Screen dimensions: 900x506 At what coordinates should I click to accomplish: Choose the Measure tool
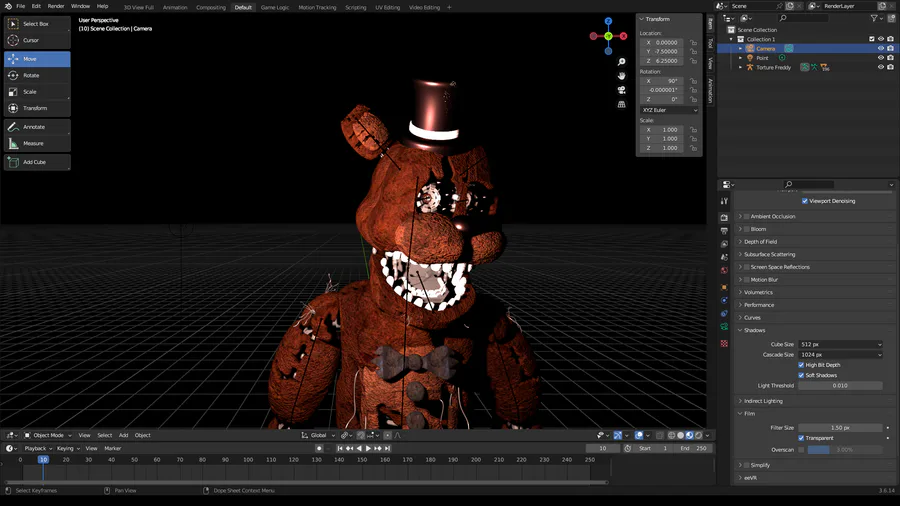point(37,143)
